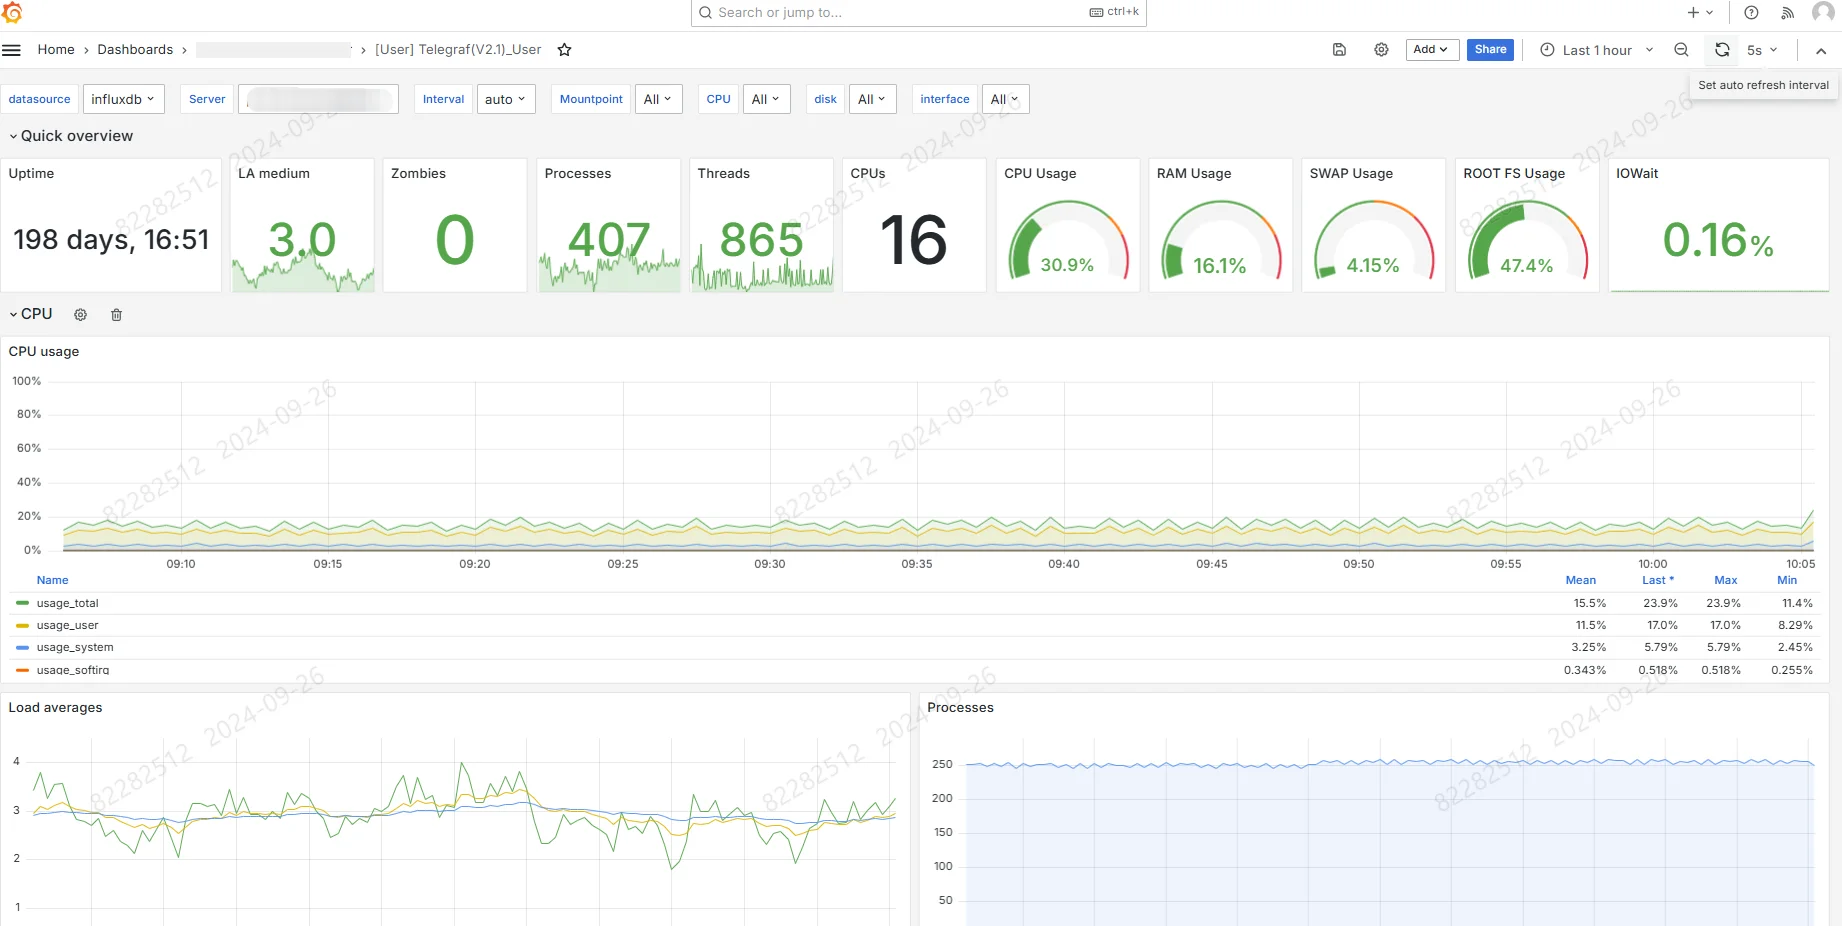Toggle usage_user series visibility
Viewport: 1842px width, 926px height.
coord(67,625)
